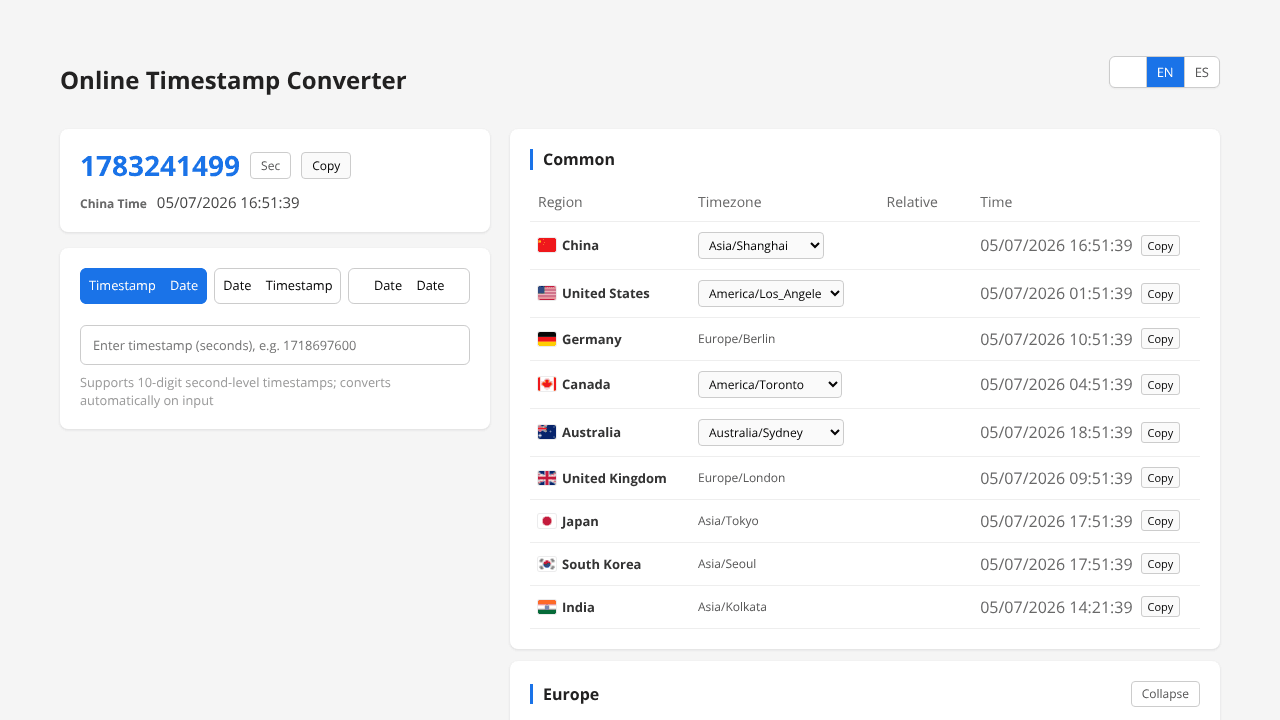The height and width of the screenshot is (720, 1280).
Task: Click the United Kingdom flag icon
Action: pos(547,478)
